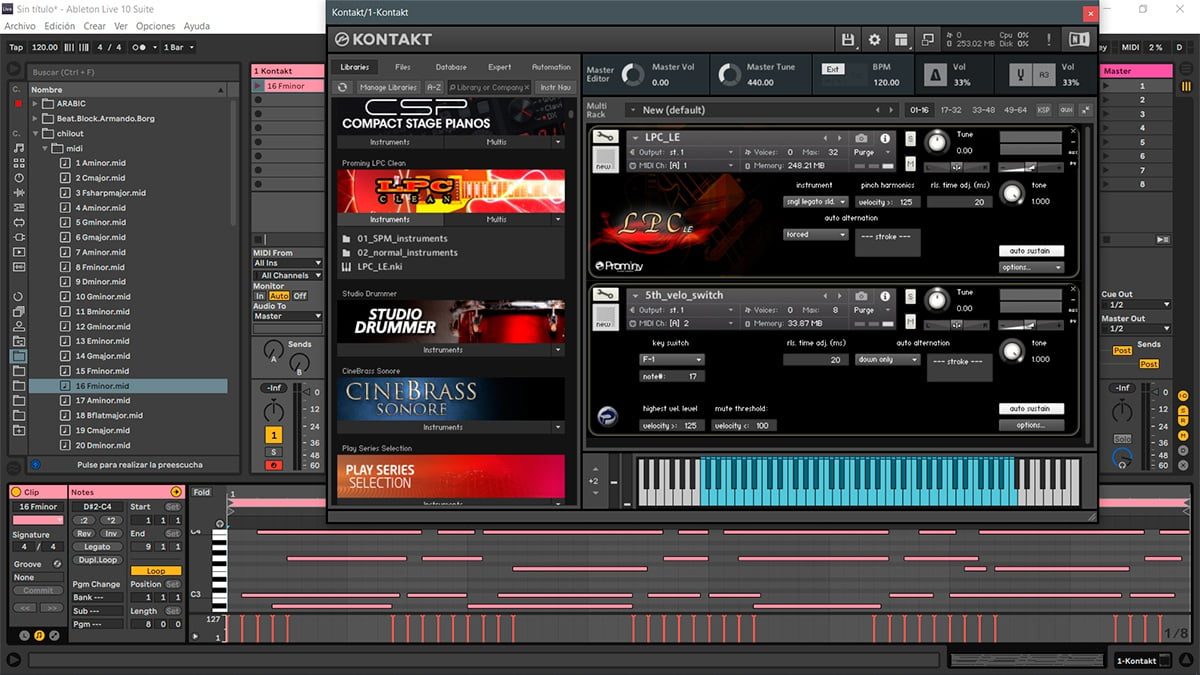Click snapshot camera icon on 5th_velo_switch

pyautogui.click(x=861, y=296)
